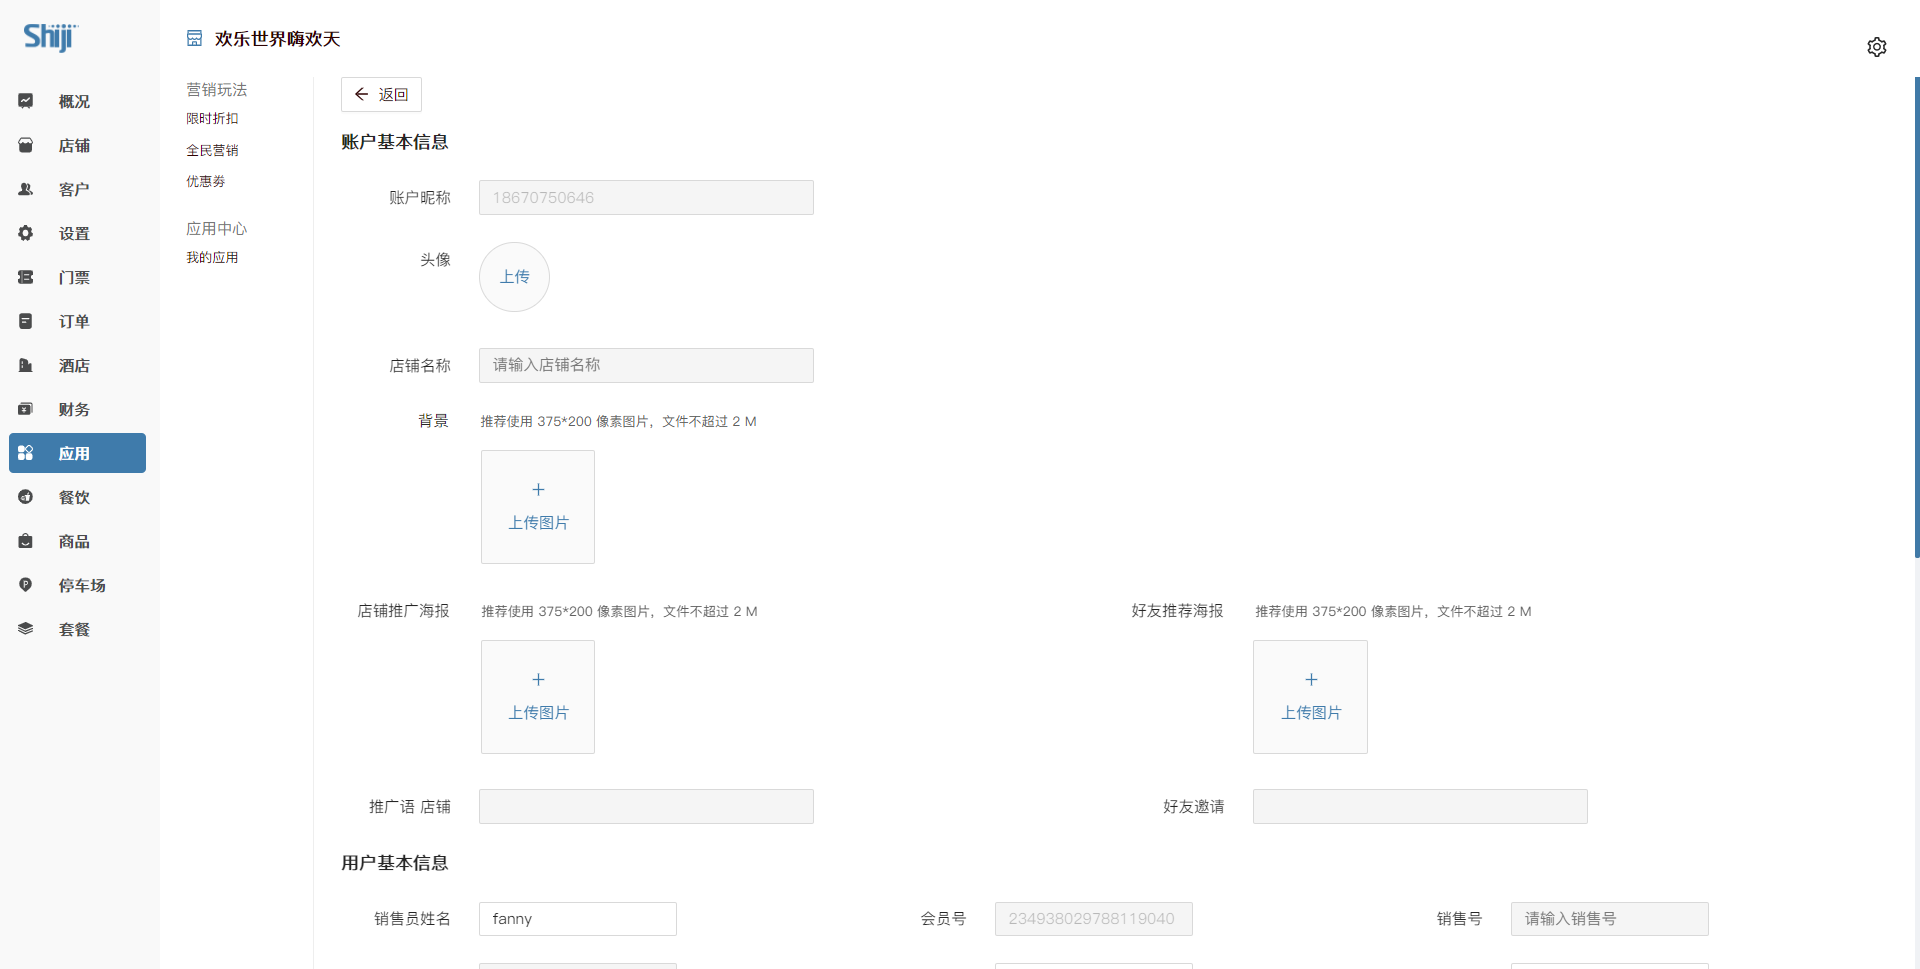Click the 应用 apps sidebar icon
This screenshot has height=969, width=1920.
pyautogui.click(x=26, y=453)
